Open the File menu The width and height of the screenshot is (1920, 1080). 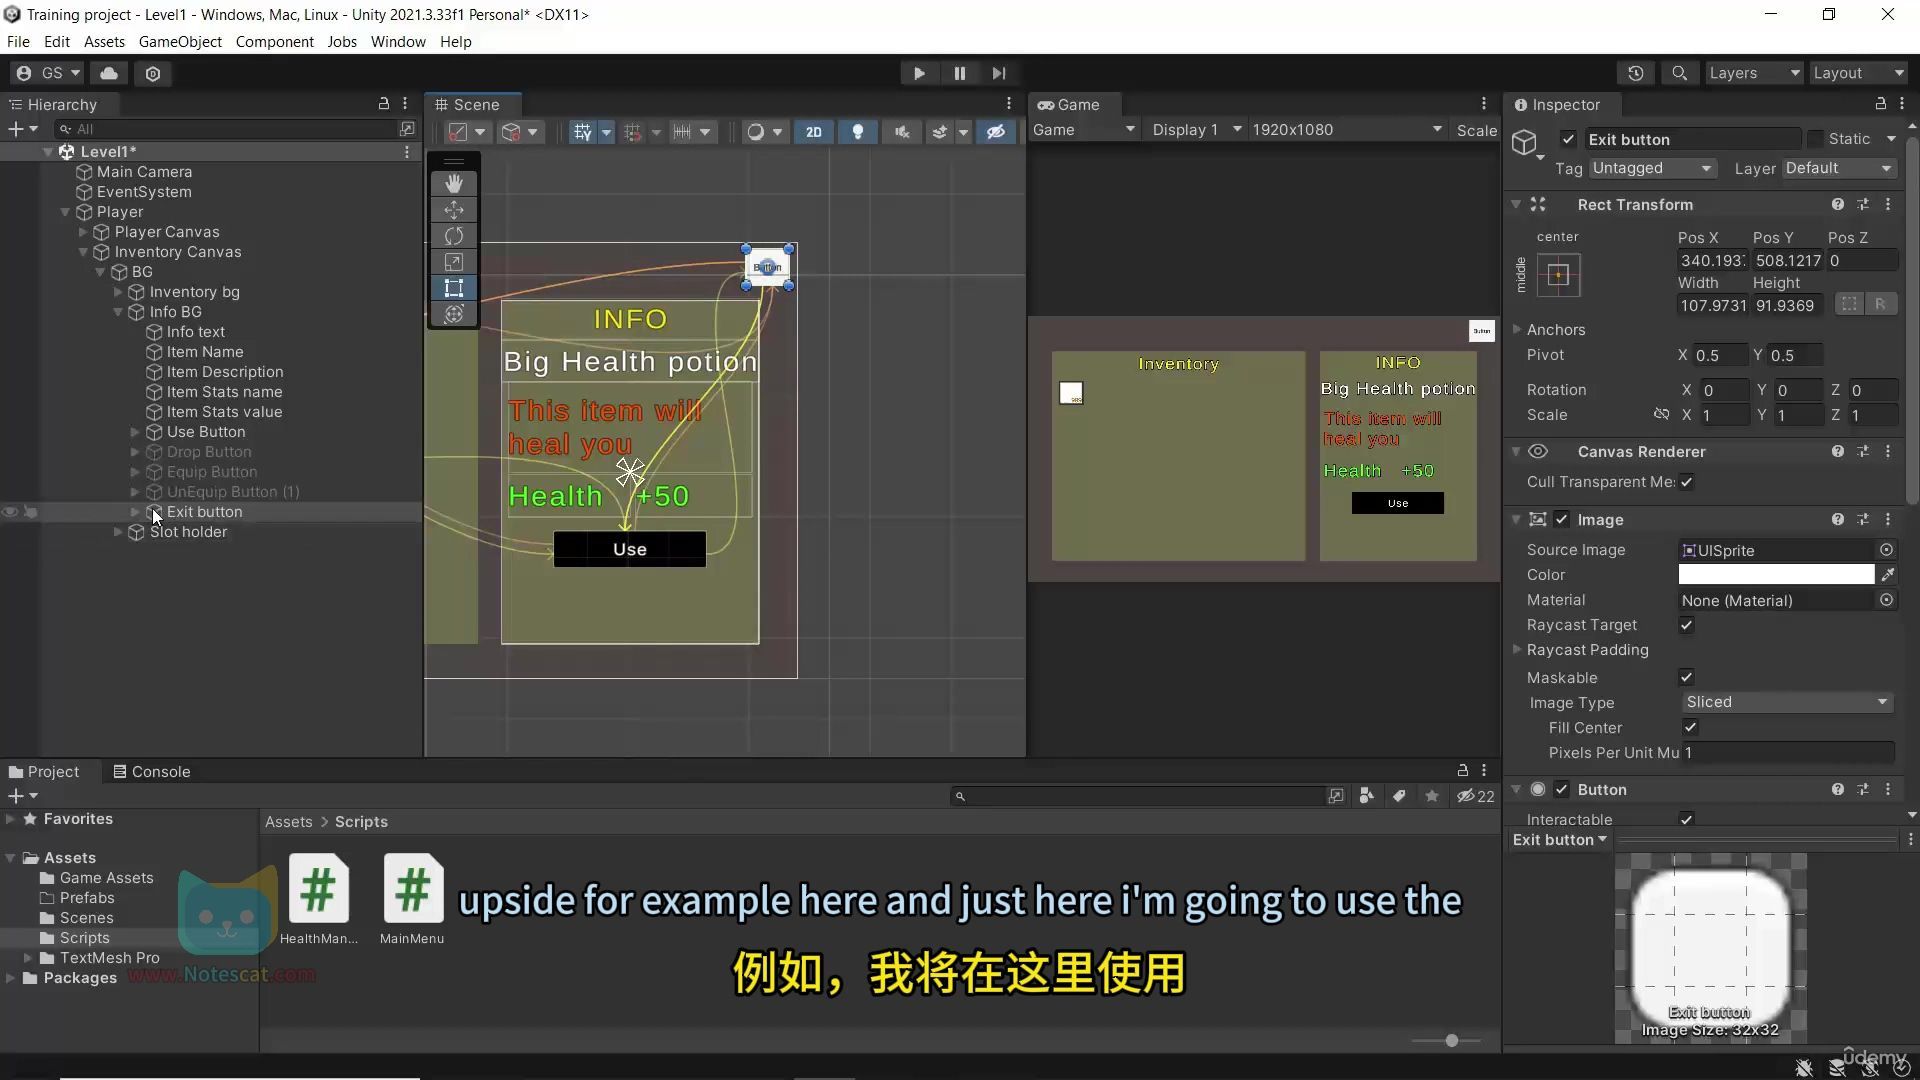click(18, 41)
